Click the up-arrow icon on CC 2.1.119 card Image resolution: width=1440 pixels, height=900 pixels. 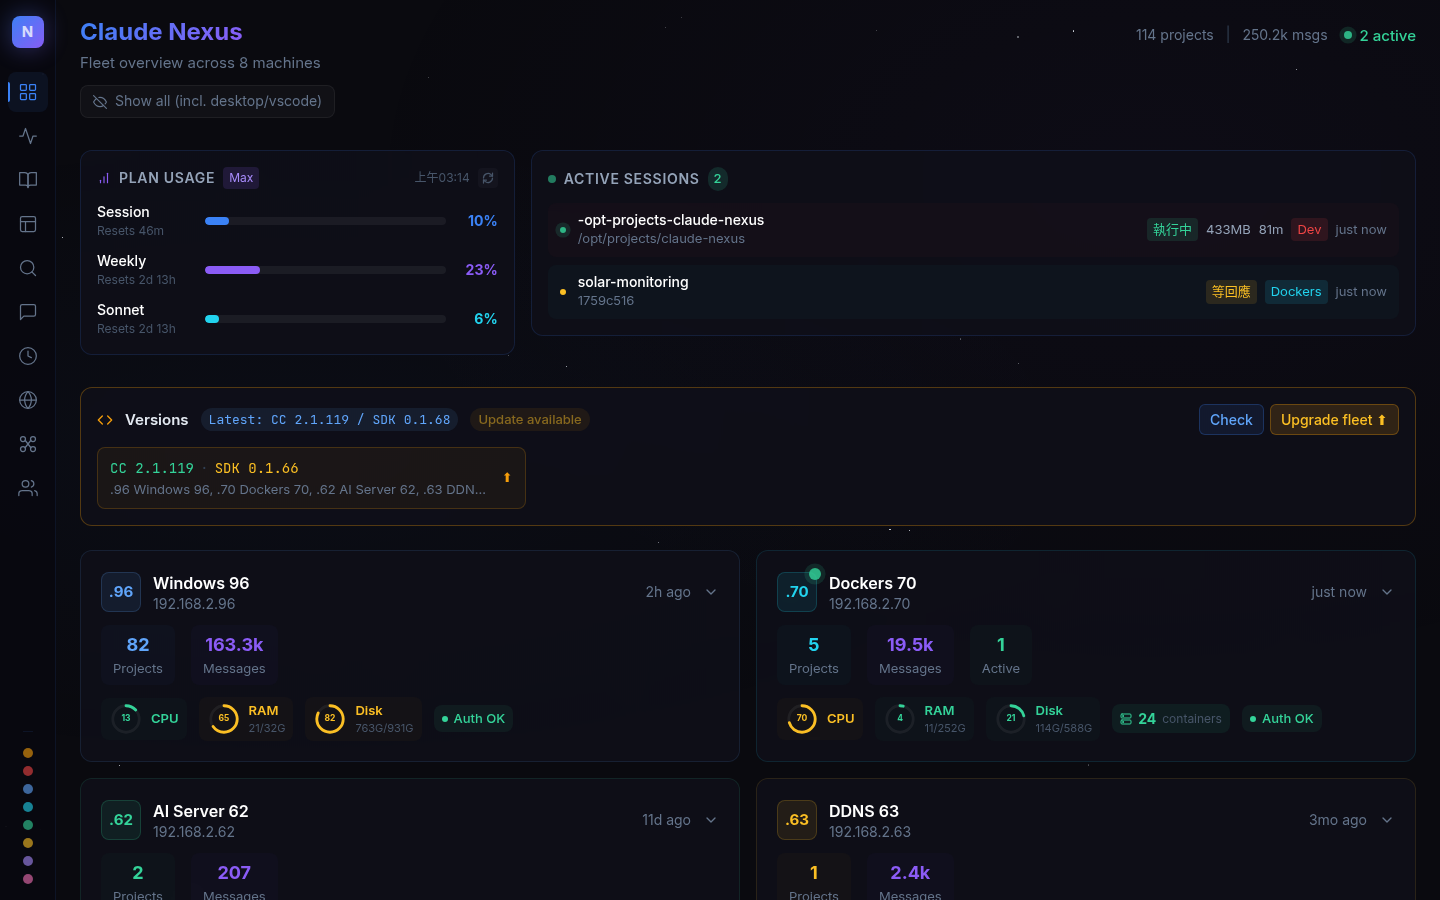[507, 478]
